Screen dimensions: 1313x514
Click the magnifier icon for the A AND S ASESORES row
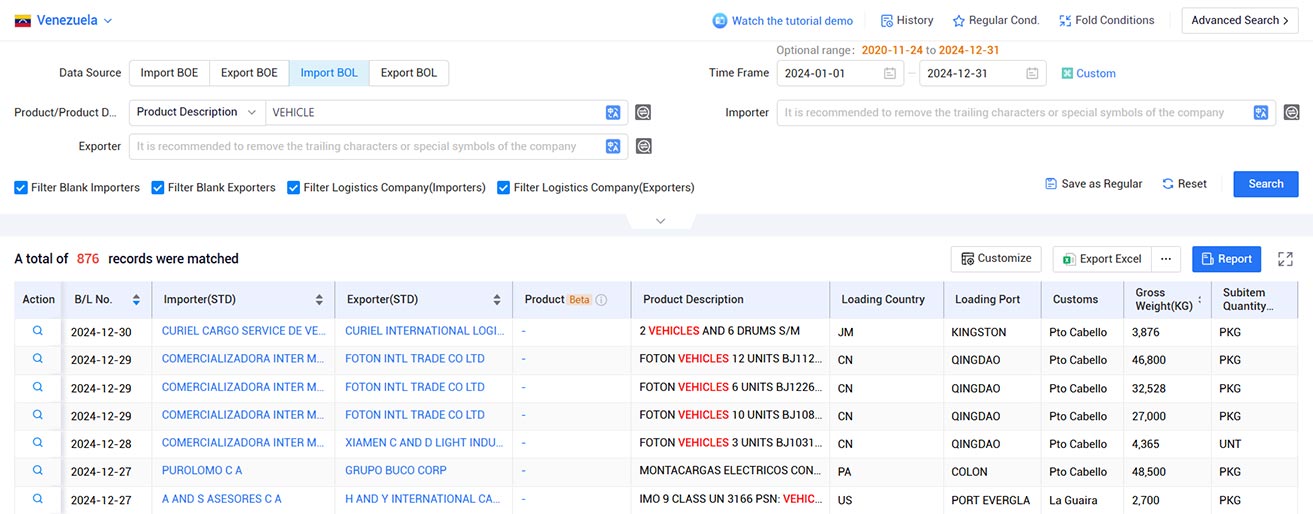click(38, 499)
